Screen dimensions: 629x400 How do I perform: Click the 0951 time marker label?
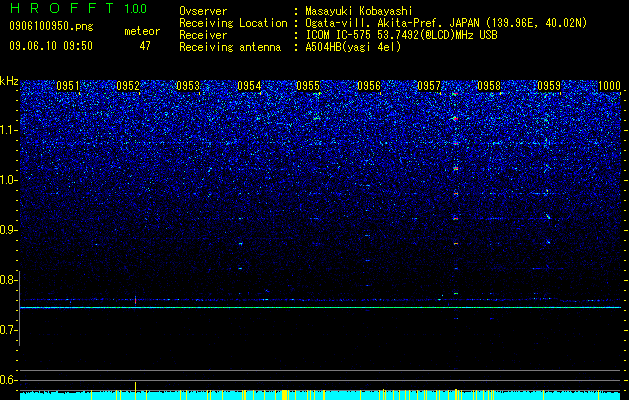click(x=68, y=86)
